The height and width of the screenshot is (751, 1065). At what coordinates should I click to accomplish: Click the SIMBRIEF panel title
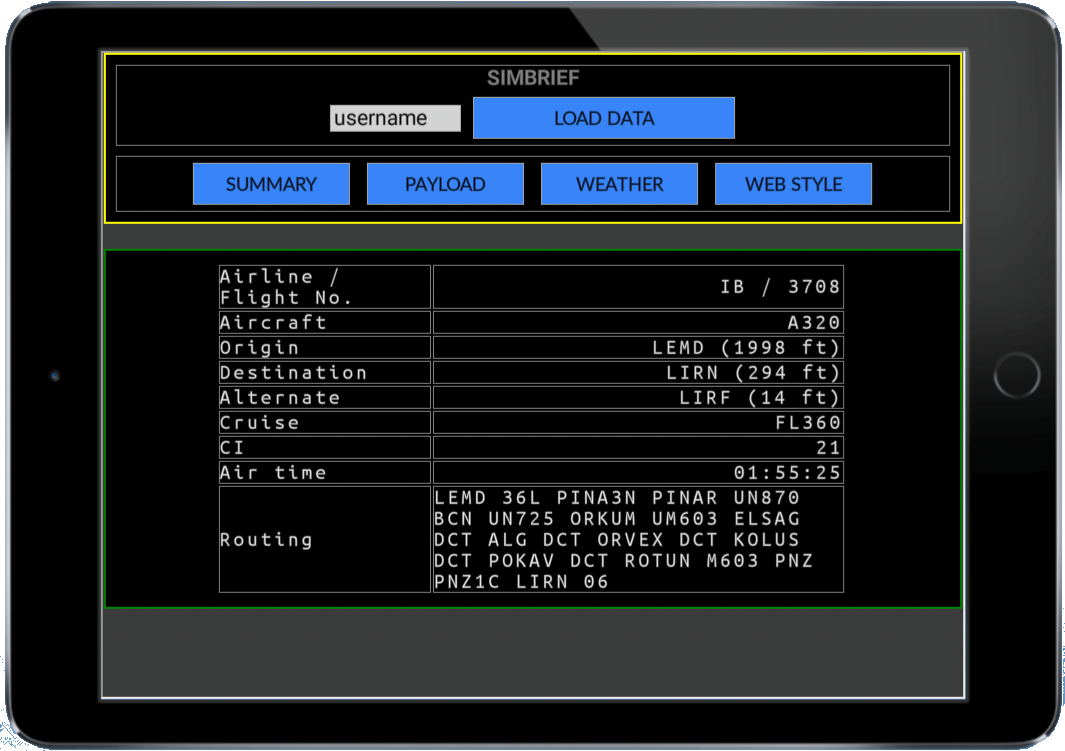point(533,78)
